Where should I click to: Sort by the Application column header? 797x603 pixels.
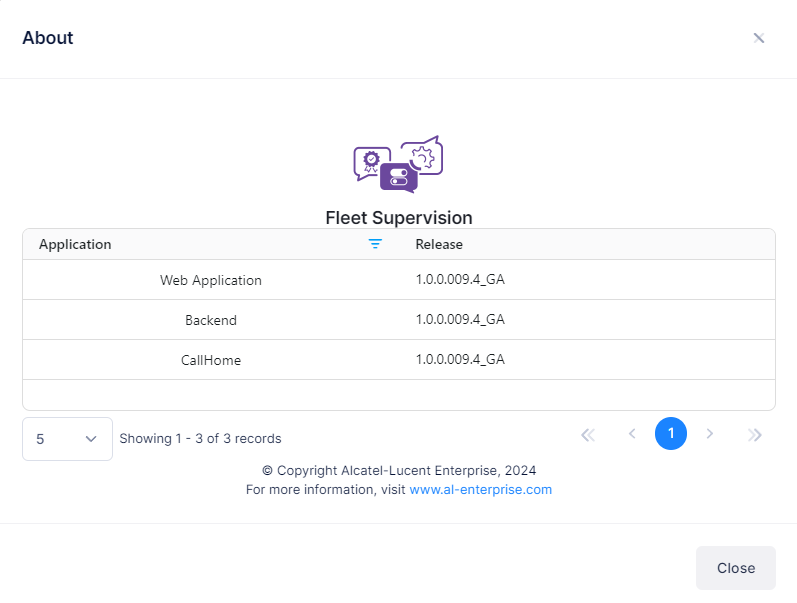tap(76, 244)
